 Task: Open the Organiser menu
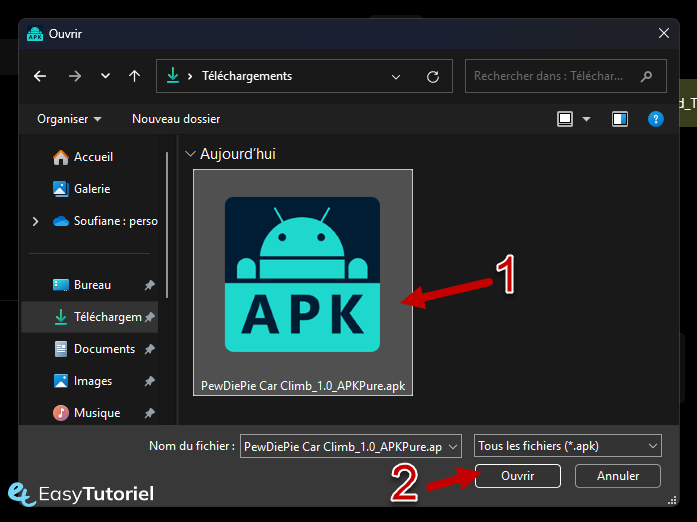[69, 119]
